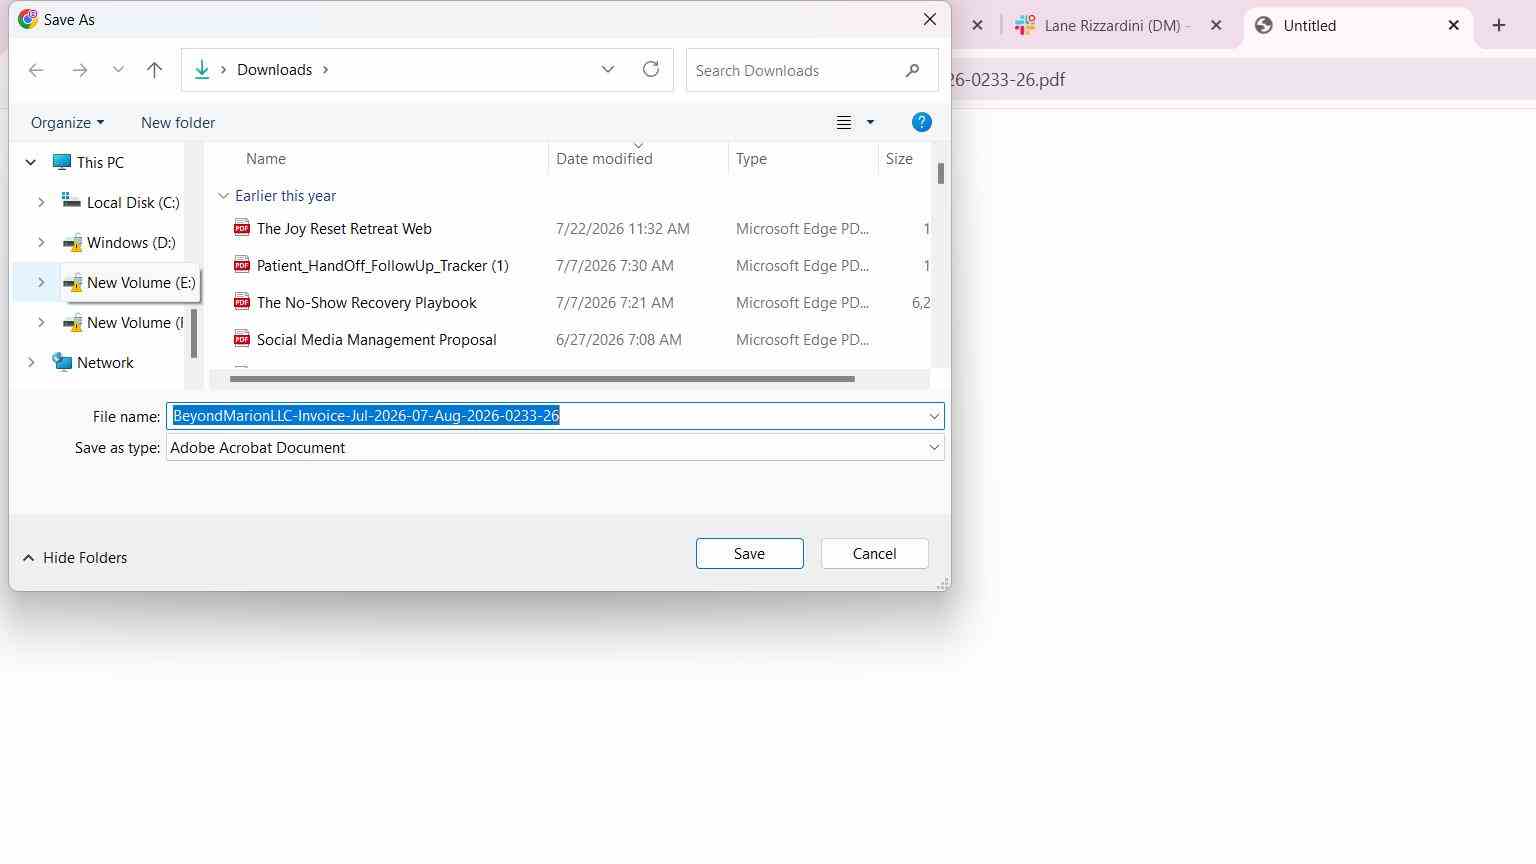This screenshot has height=864, width=1536.
Task: Click the Cancel button
Action: click(x=874, y=554)
